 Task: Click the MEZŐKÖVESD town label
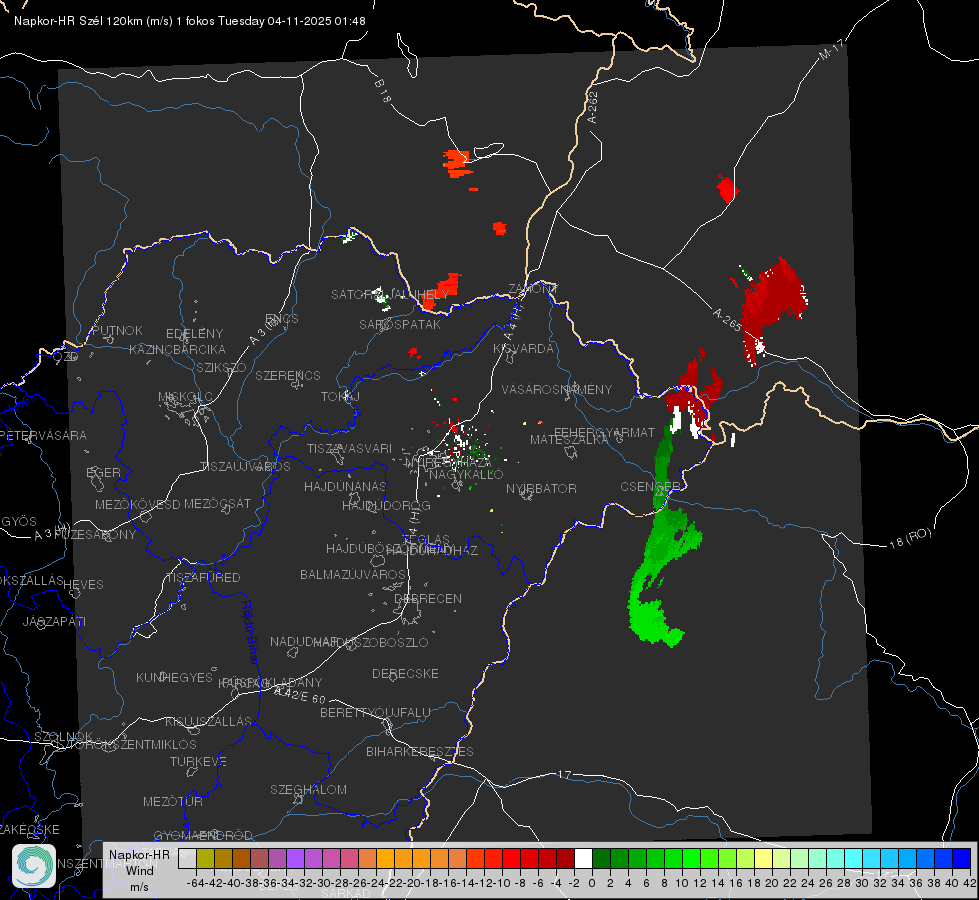pos(138,504)
